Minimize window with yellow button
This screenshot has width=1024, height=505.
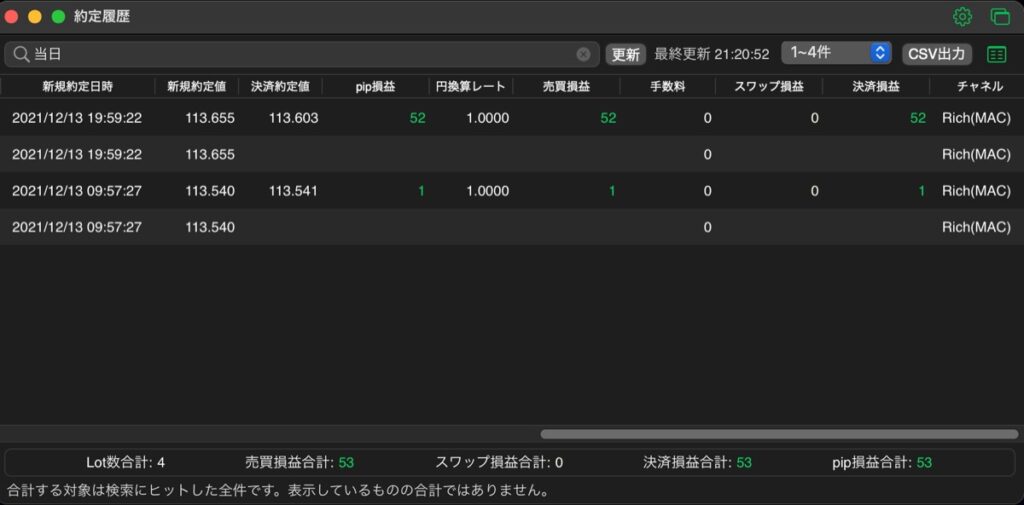point(35,17)
